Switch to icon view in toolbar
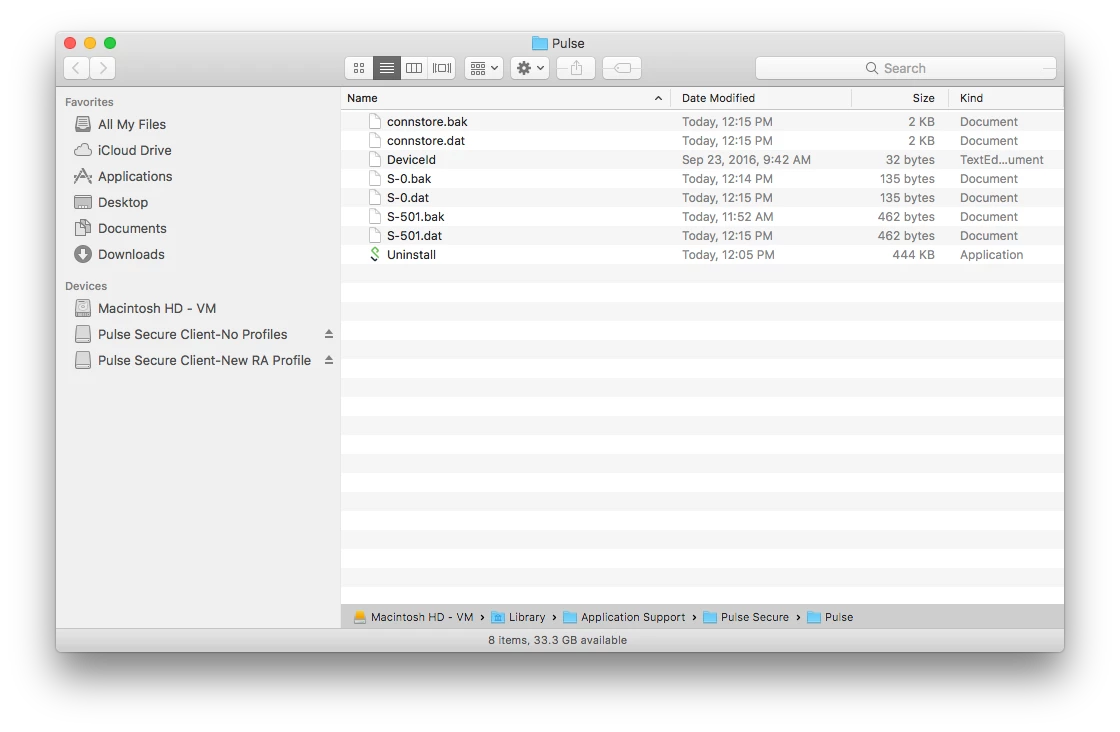The image size is (1120, 732). 359,68
